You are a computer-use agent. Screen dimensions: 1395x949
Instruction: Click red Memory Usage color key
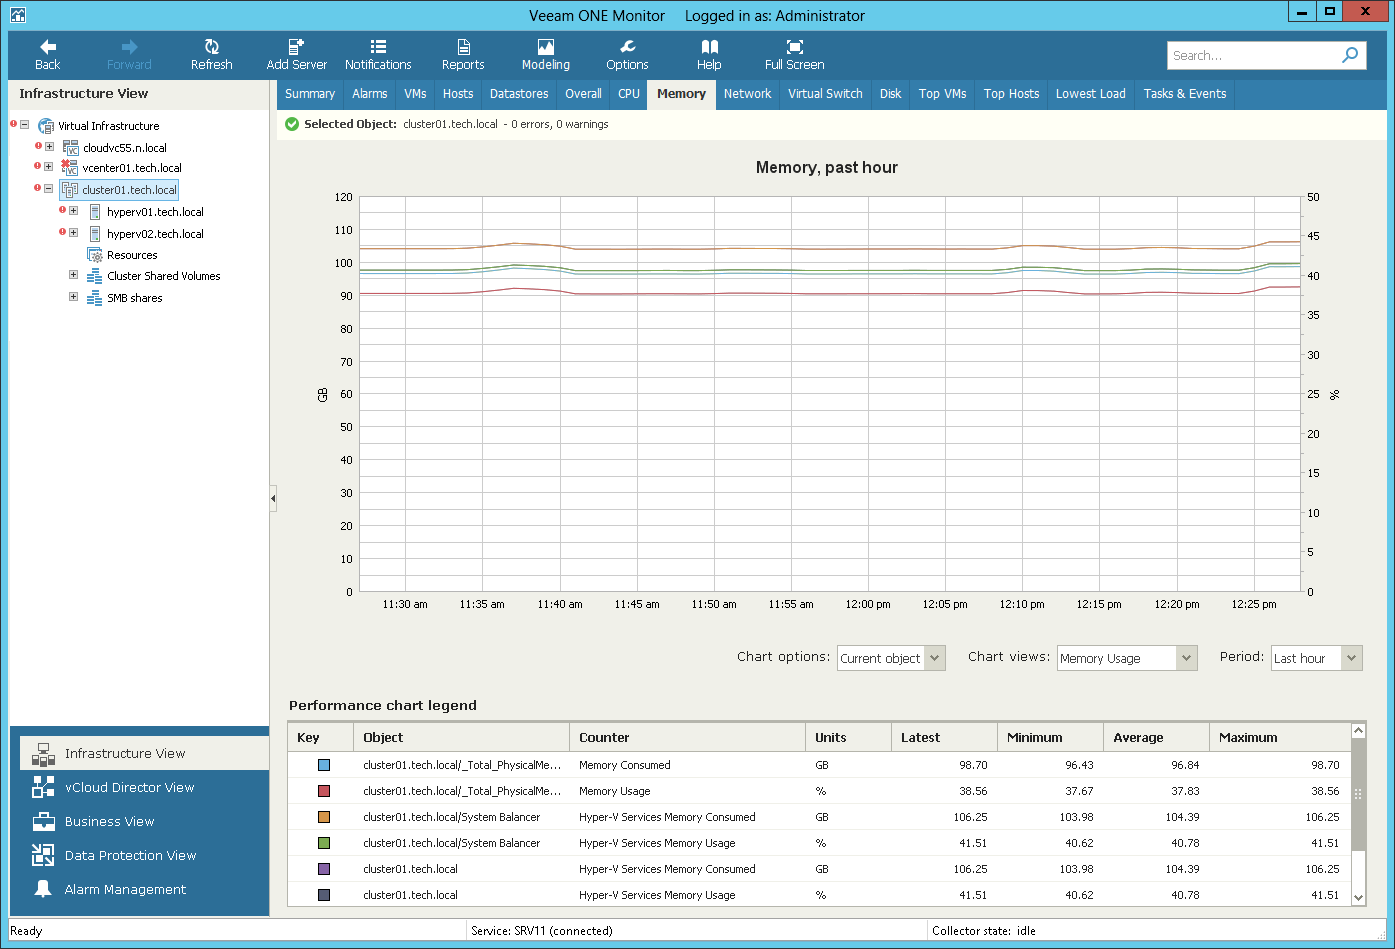[324, 791]
